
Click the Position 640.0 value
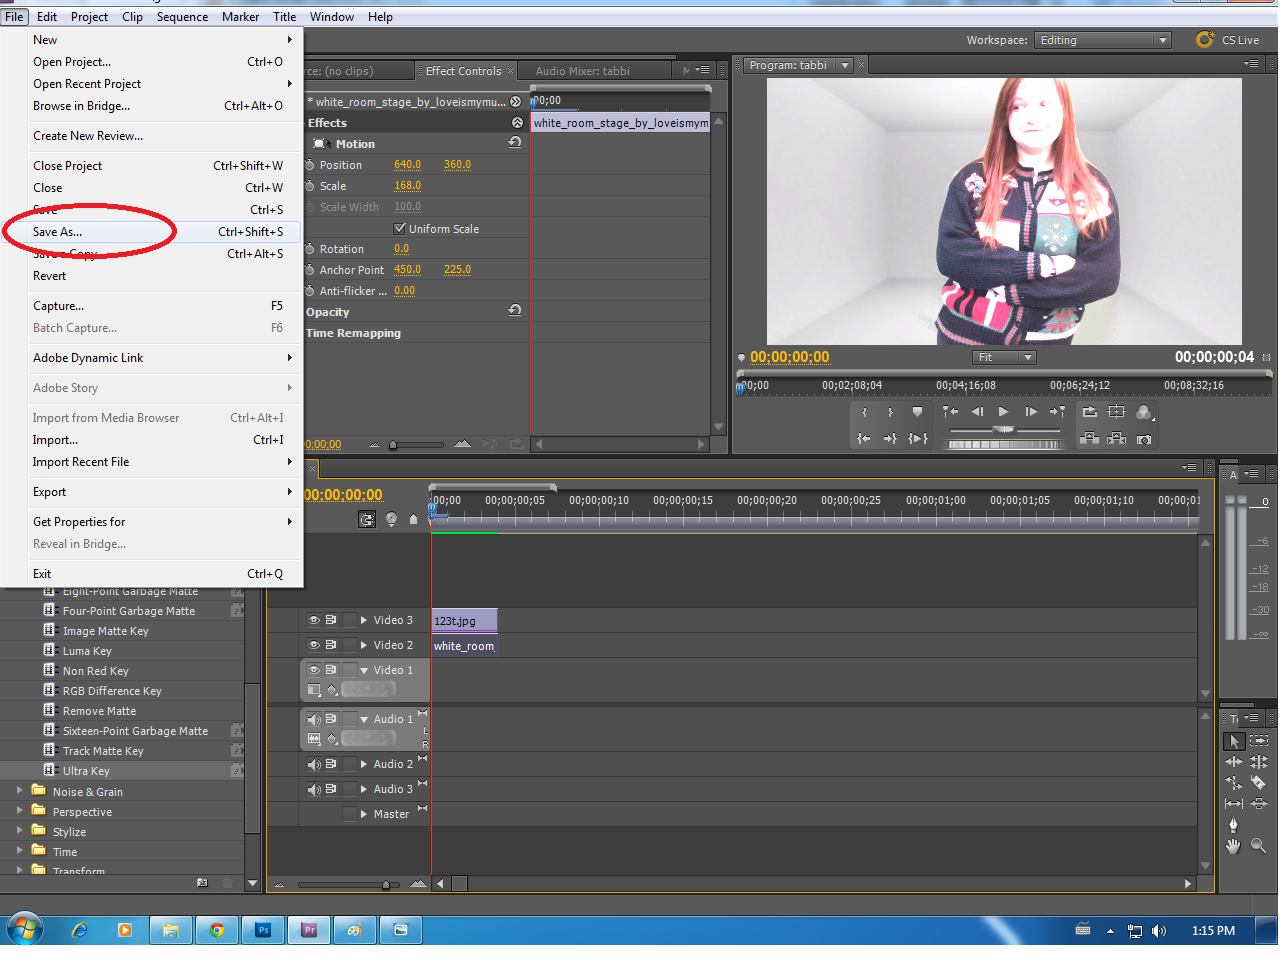click(407, 165)
